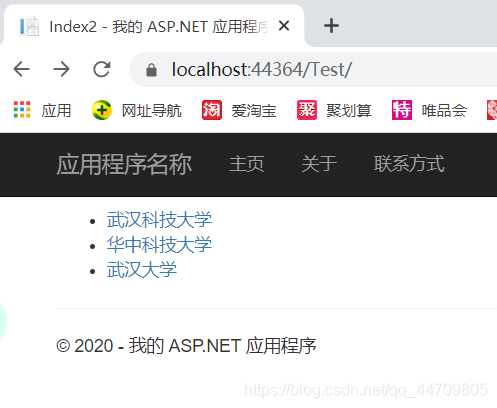Screen dimensions: 497x408
Task: Click the page favicon on the tab
Action: click(x=29, y=26)
